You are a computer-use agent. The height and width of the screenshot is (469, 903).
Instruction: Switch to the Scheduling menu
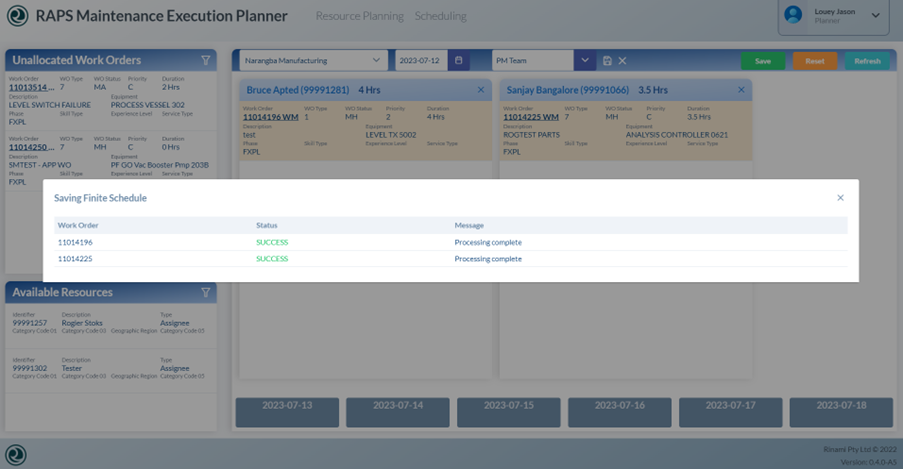(440, 16)
